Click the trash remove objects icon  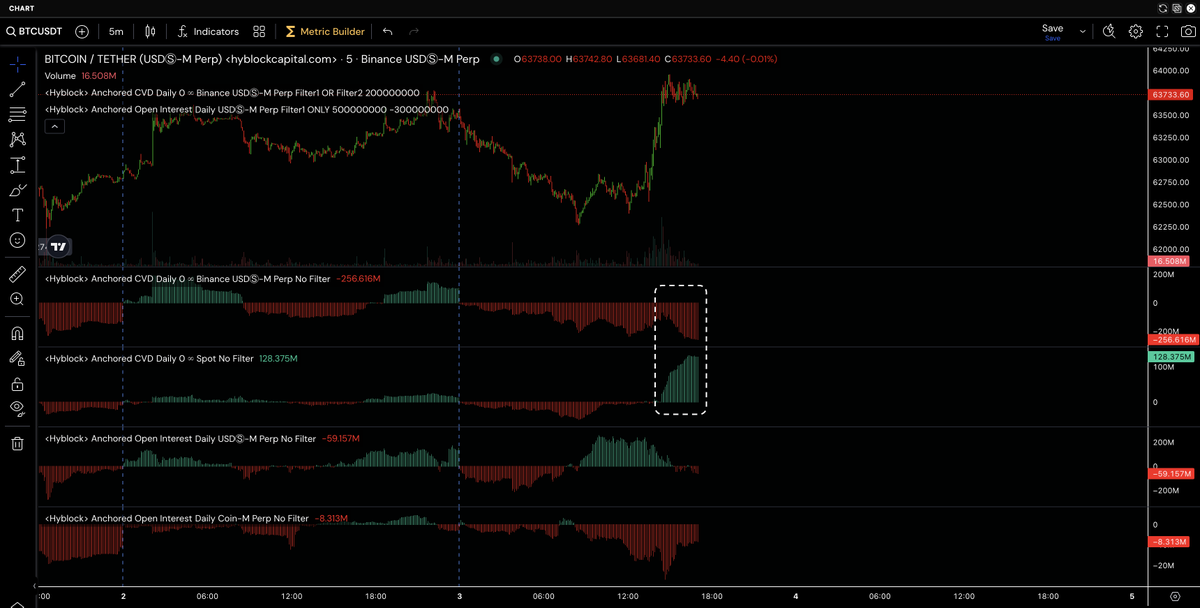[17, 443]
